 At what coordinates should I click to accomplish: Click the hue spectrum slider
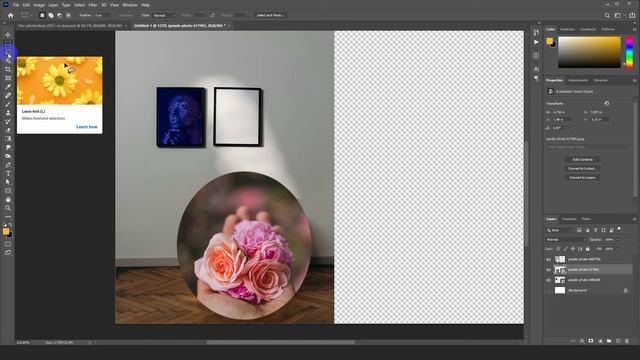[629, 52]
